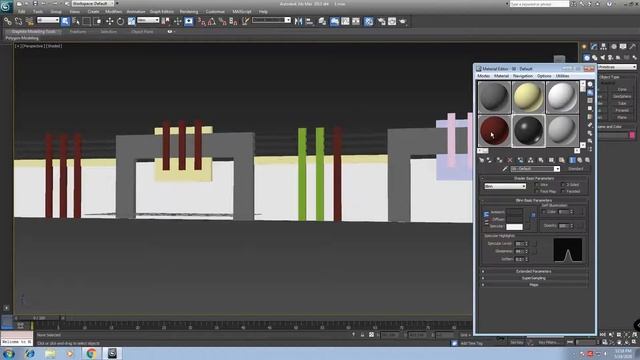This screenshot has height=360, width=640.
Task: Click the Pyramid primitive button
Action: click(622, 110)
